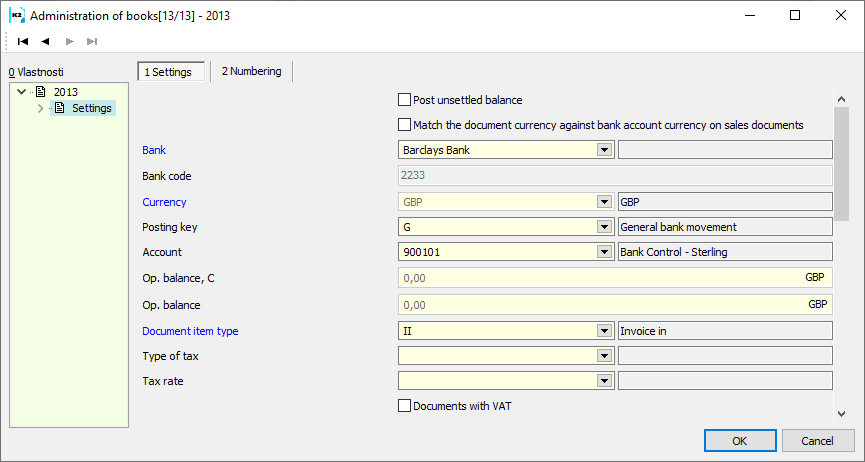
Task: Confirm with the OK button
Action: click(x=739, y=440)
